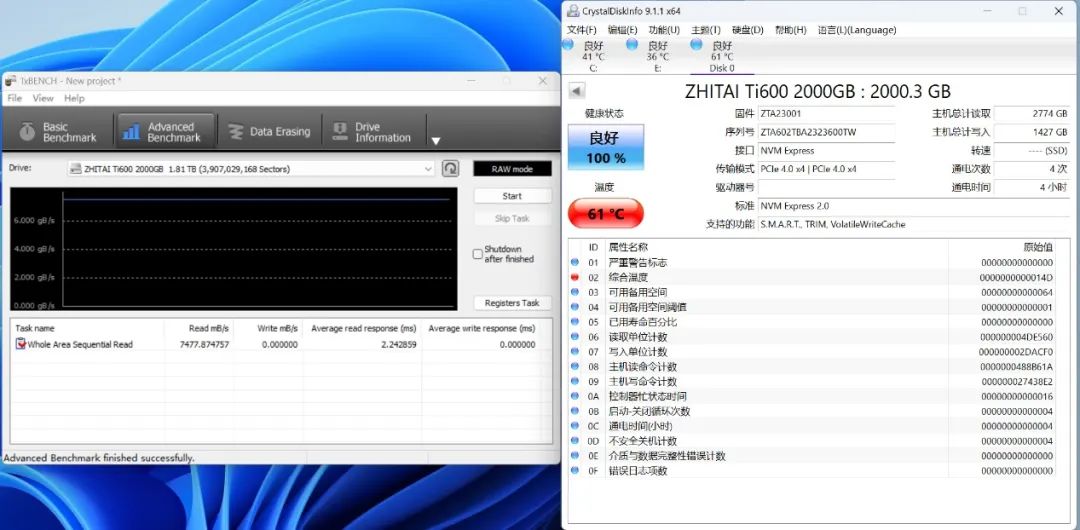
Task: Open the TxBENCH View menu
Action: 43,99
